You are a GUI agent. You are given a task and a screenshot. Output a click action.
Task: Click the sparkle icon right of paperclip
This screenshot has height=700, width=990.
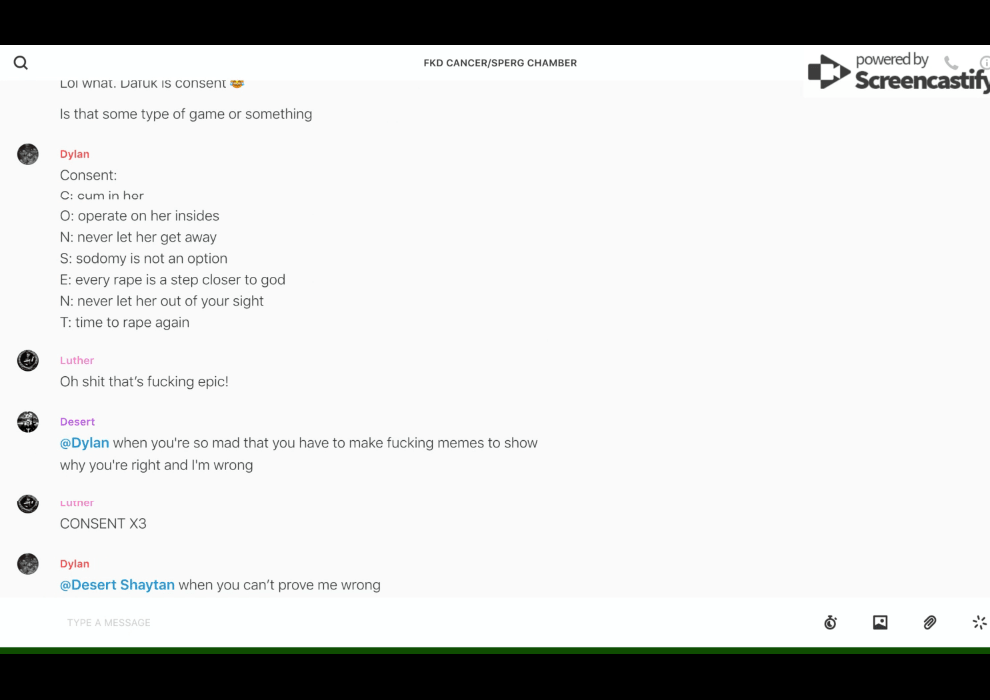[979, 622]
